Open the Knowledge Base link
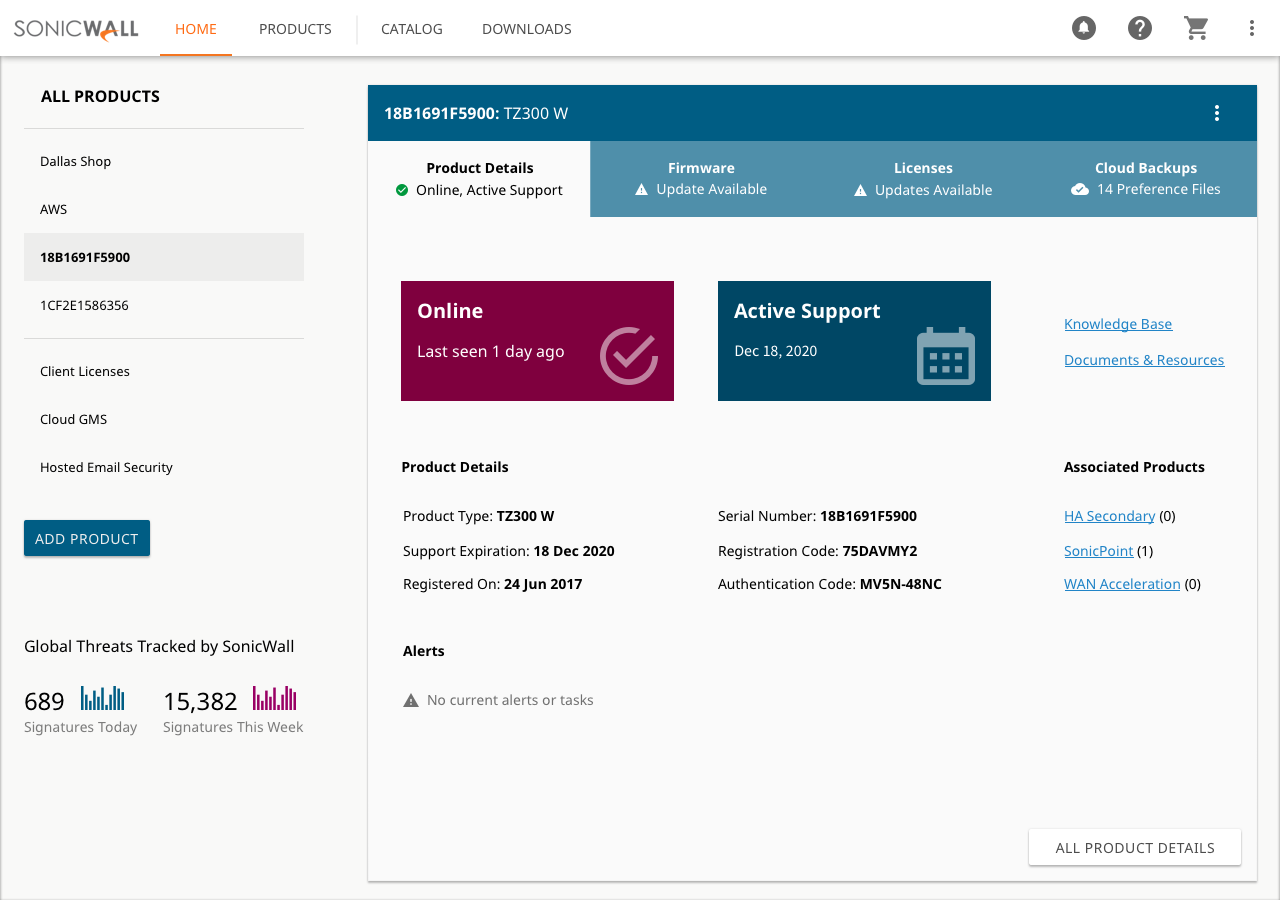The height and width of the screenshot is (900, 1280). 1118,324
